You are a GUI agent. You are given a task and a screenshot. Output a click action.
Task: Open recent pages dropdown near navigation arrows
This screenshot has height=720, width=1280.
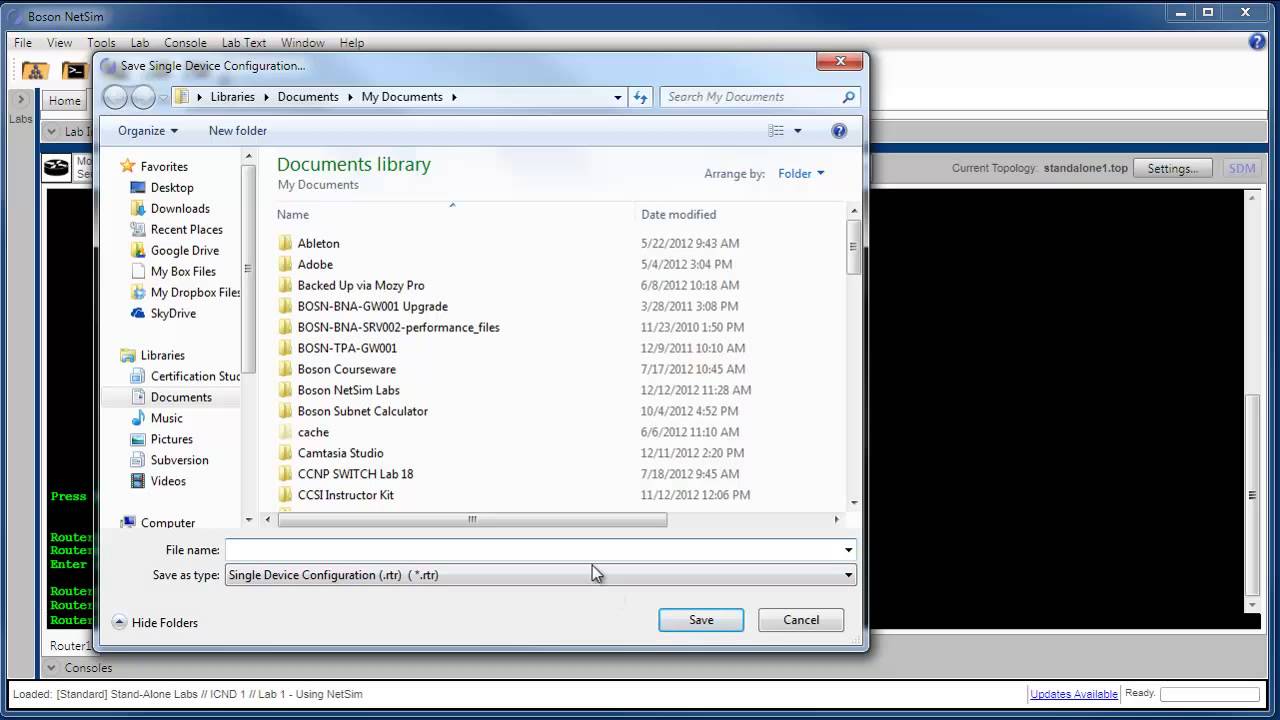click(163, 98)
